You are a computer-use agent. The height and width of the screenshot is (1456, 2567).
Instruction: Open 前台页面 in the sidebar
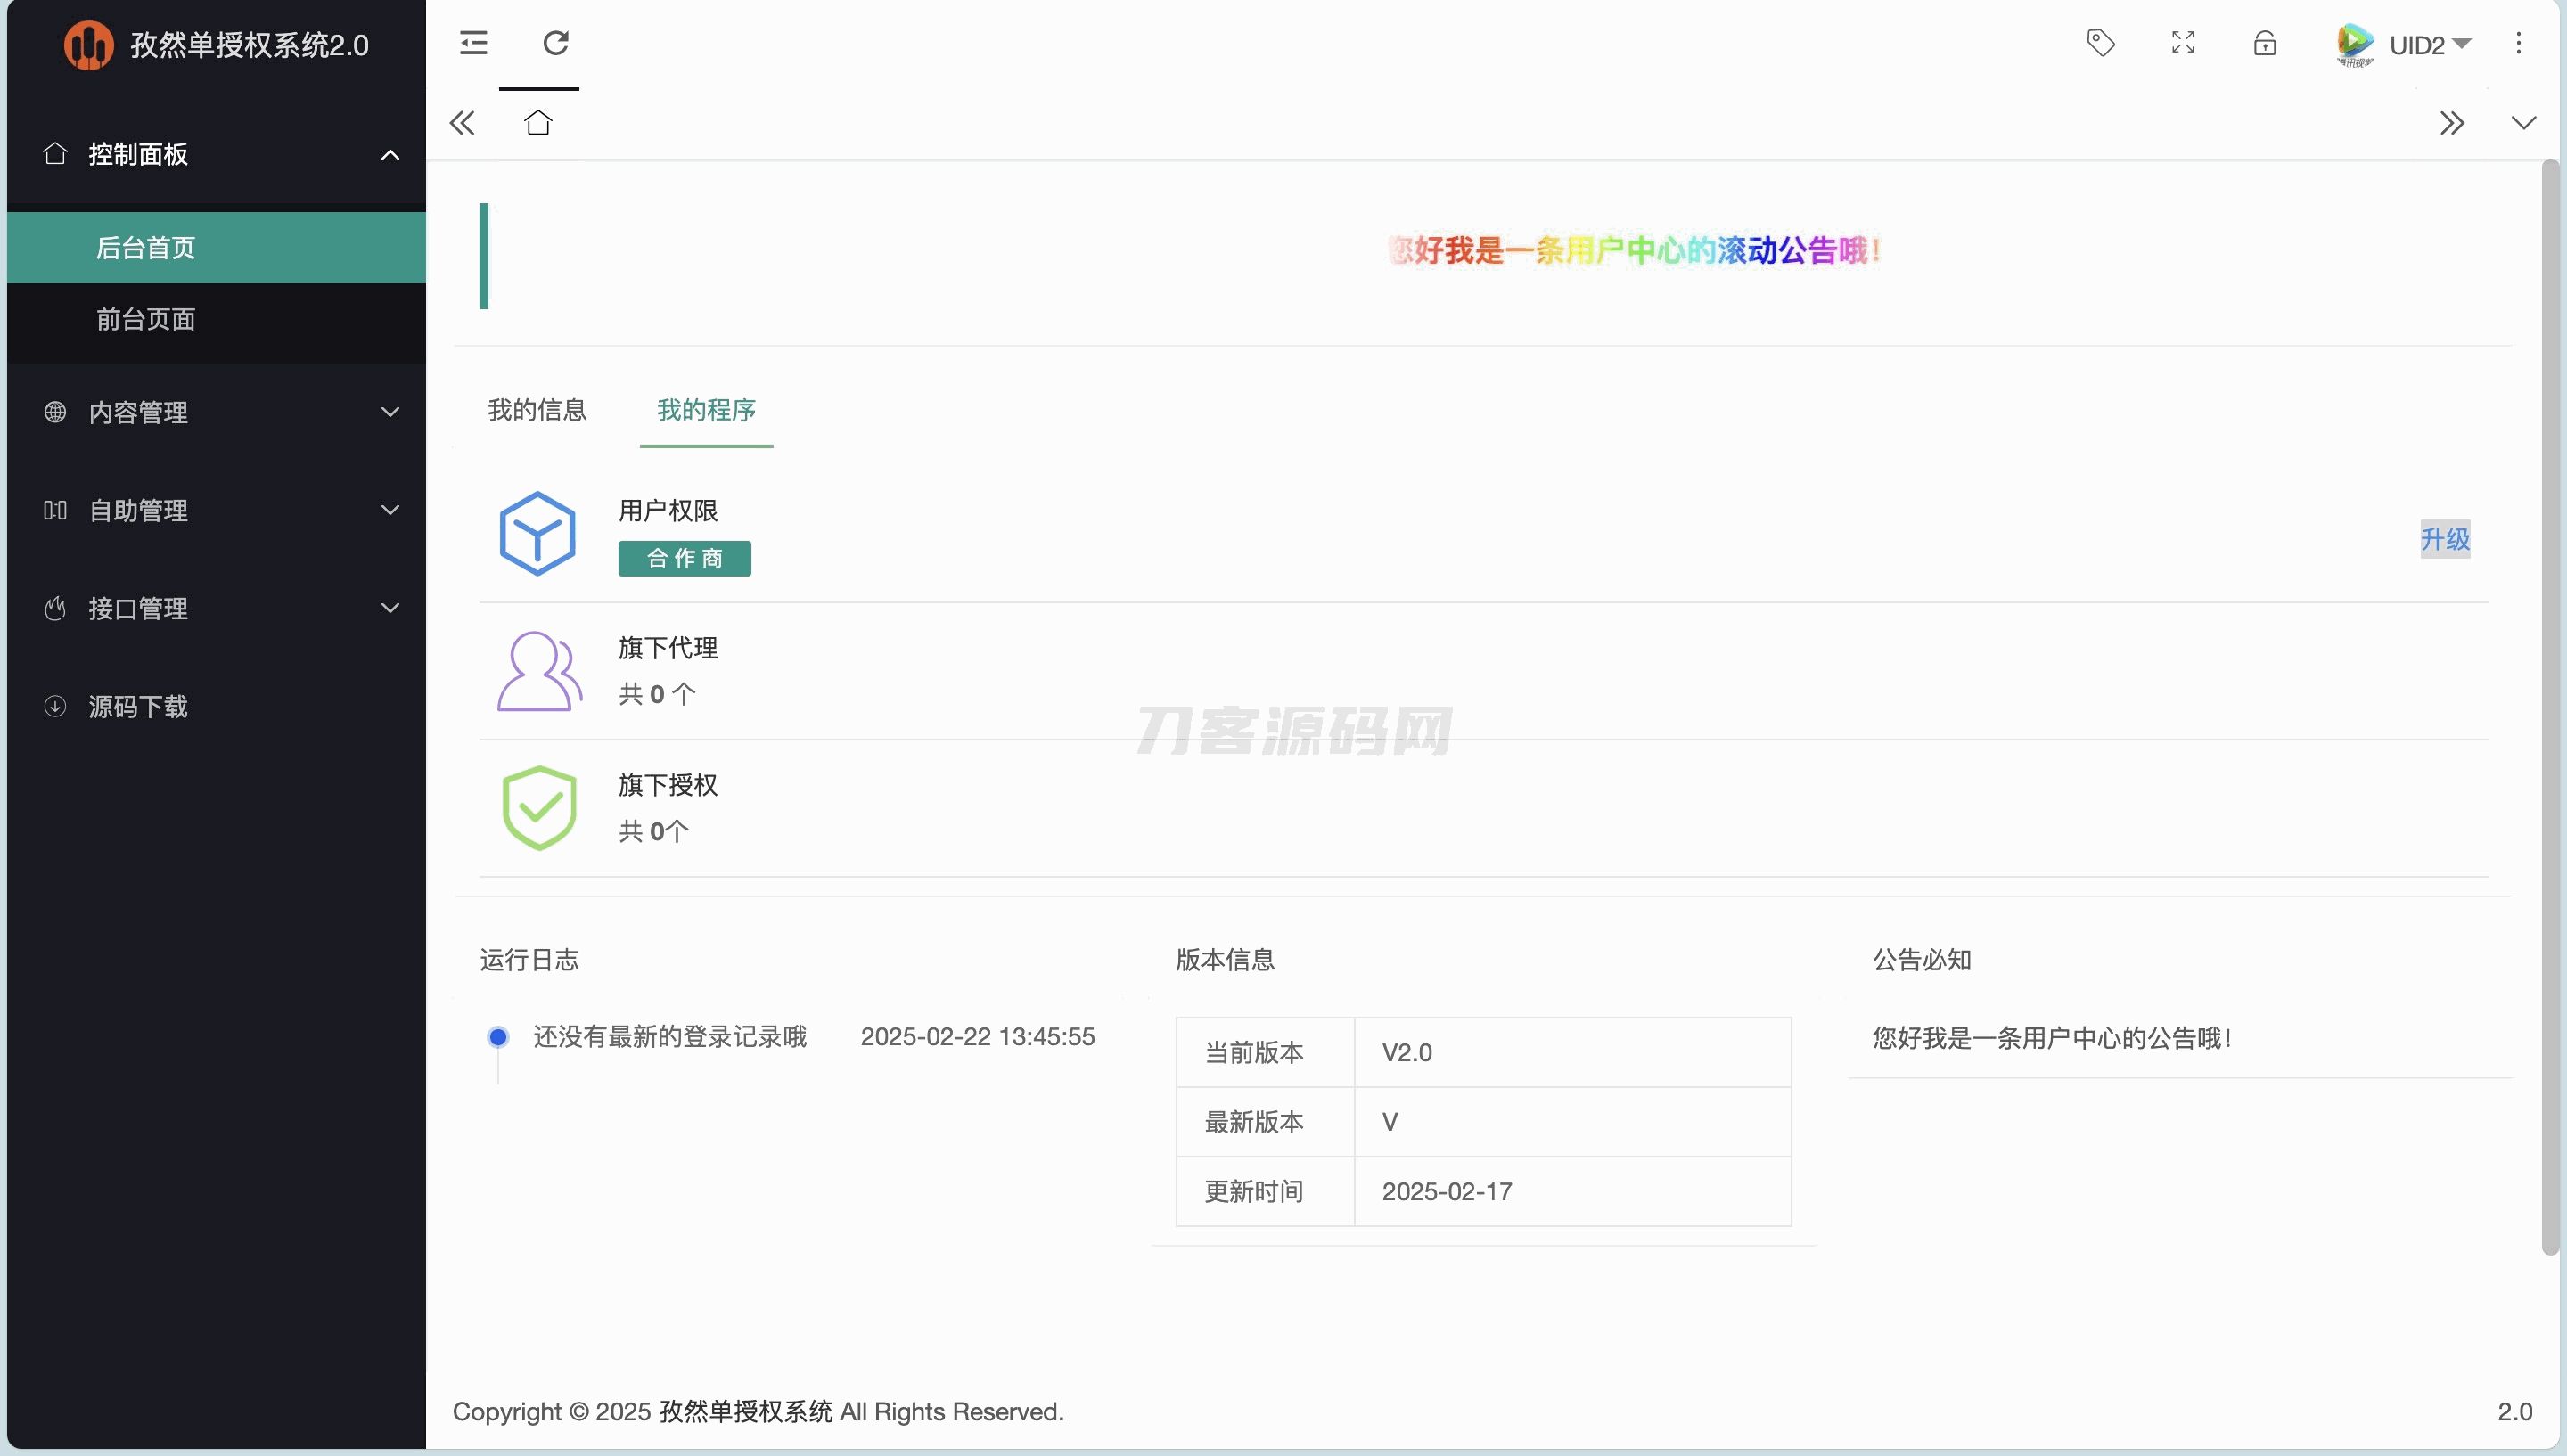click(x=146, y=319)
